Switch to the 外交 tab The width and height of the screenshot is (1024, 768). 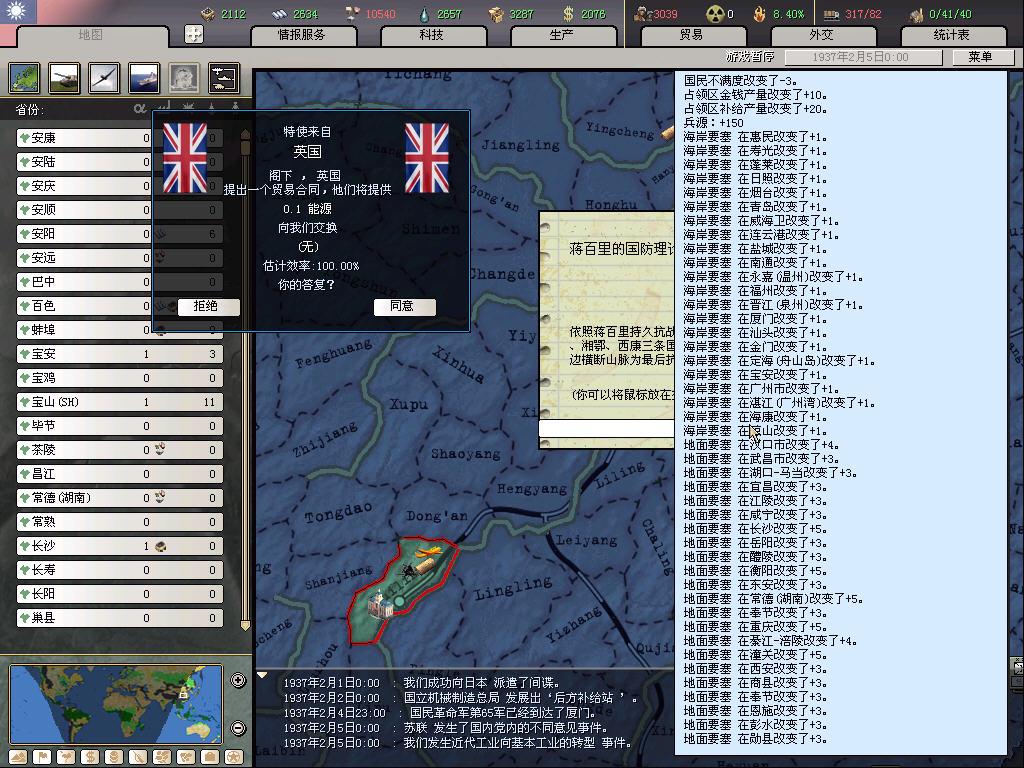tap(820, 35)
